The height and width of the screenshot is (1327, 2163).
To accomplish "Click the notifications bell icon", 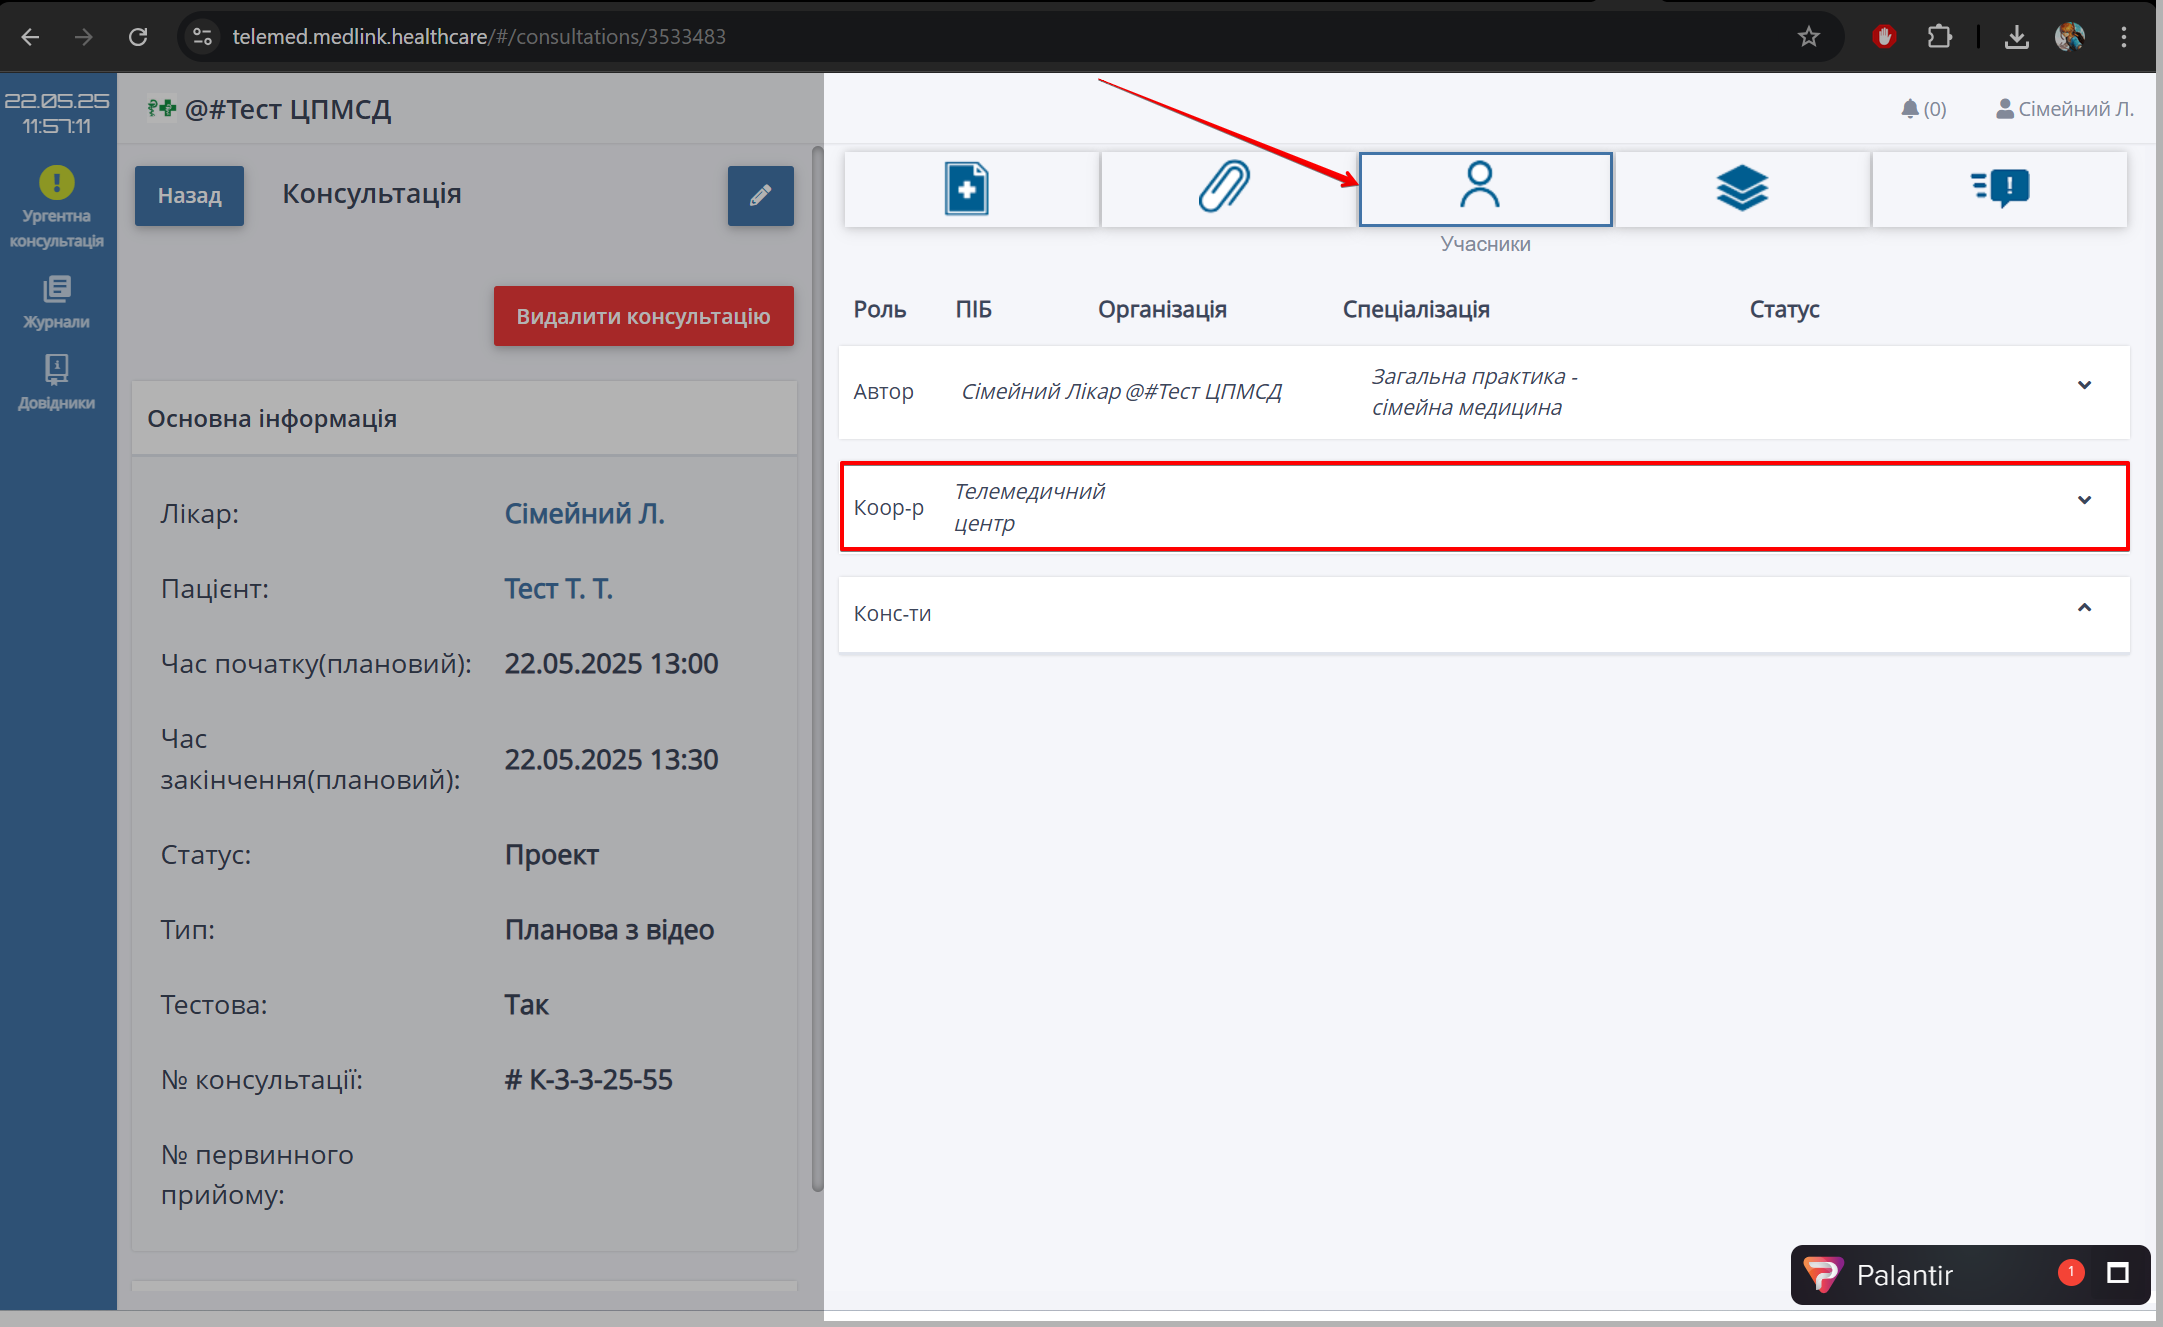I will pos(1910,109).
